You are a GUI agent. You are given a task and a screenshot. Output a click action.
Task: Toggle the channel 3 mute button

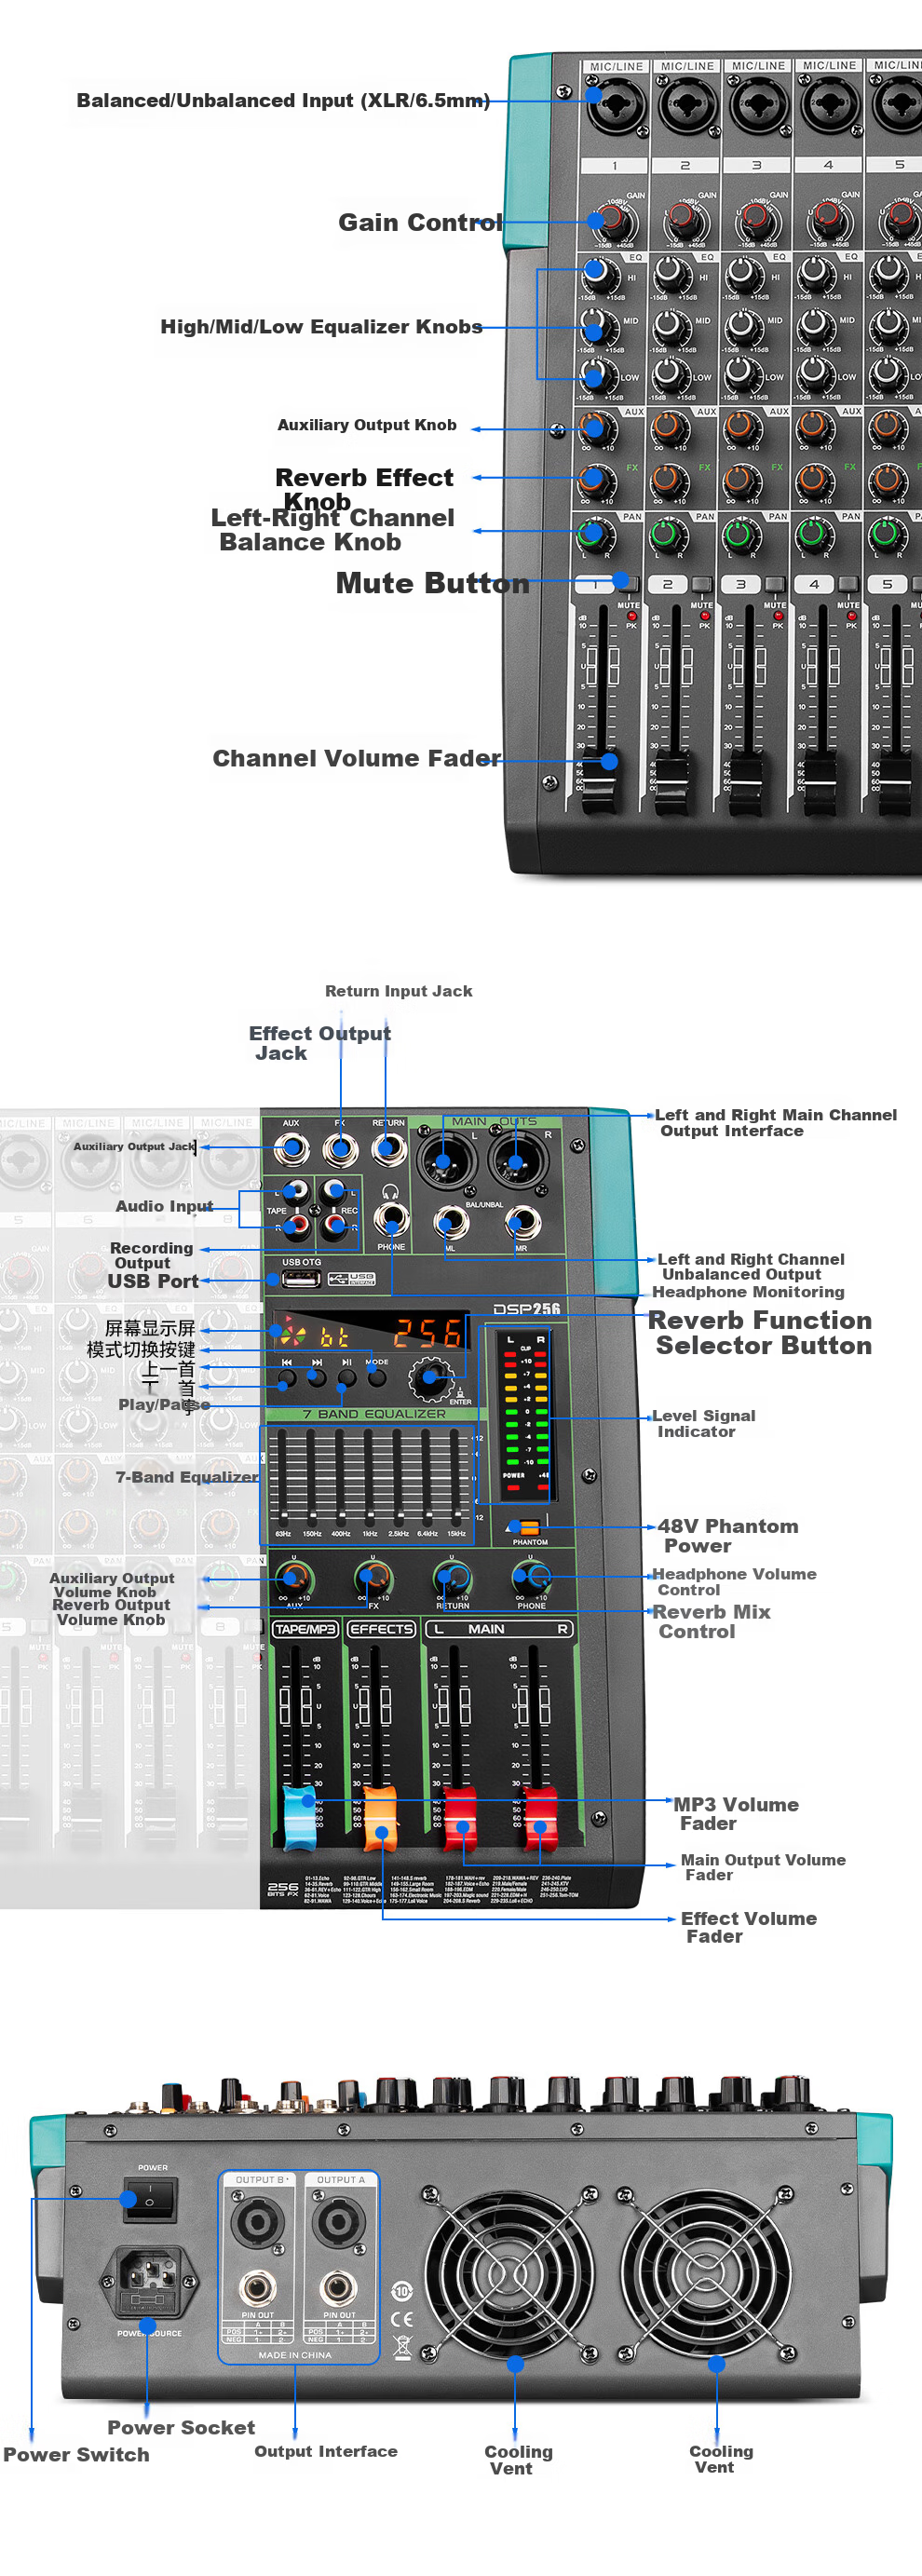coord(775,584)
